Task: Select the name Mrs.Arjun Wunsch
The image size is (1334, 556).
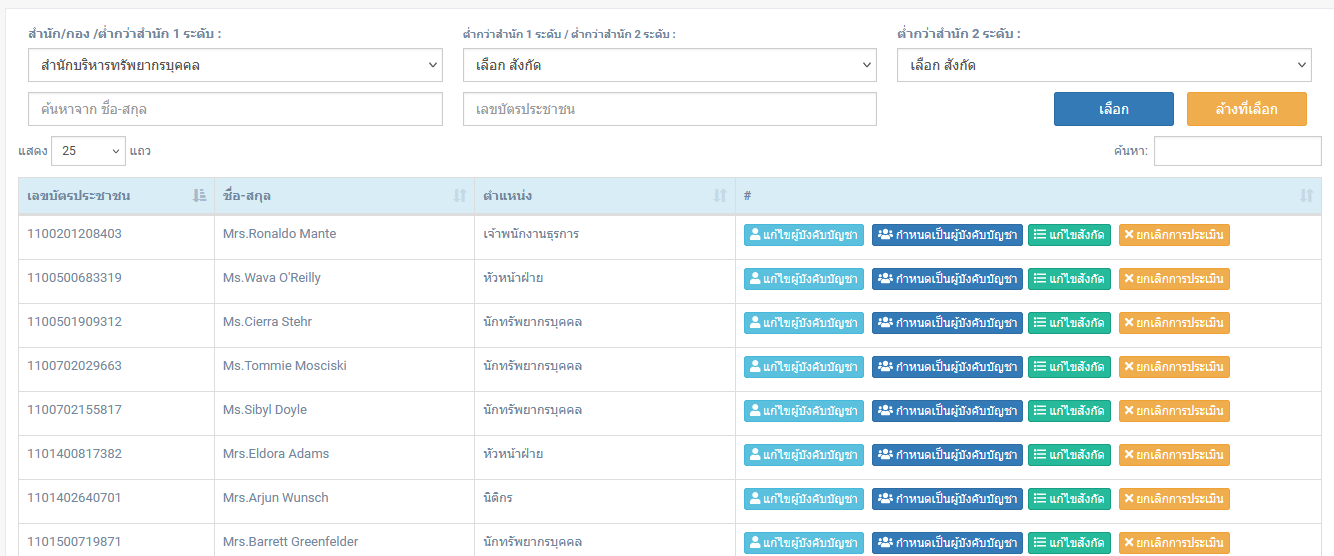Action: point(276,498)
